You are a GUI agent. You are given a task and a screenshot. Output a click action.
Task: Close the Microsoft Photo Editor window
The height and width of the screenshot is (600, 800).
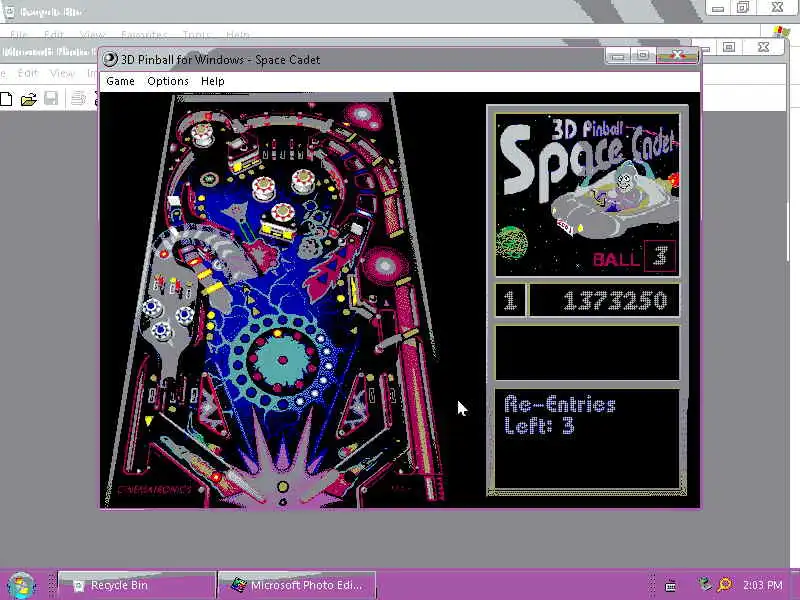click(x=763, y=47)
